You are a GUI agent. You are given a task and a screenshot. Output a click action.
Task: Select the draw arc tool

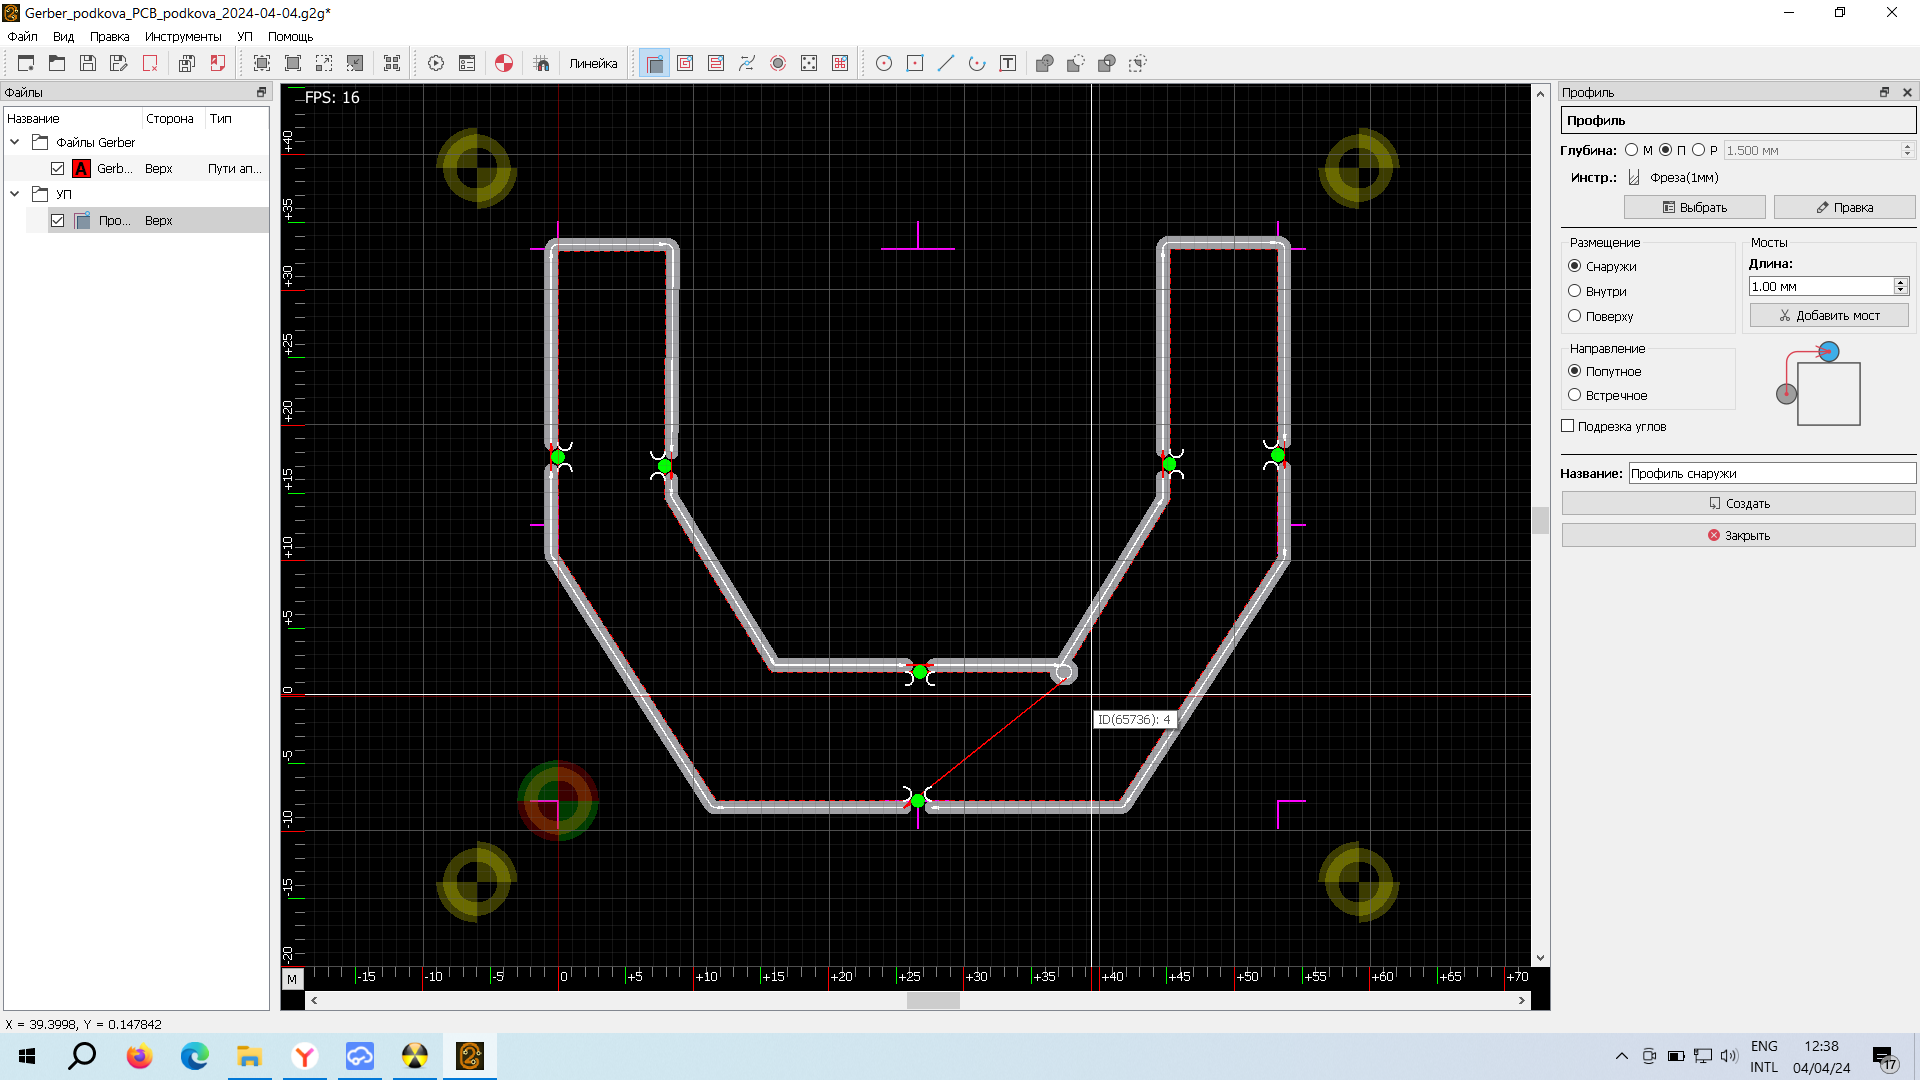point(977,63)
